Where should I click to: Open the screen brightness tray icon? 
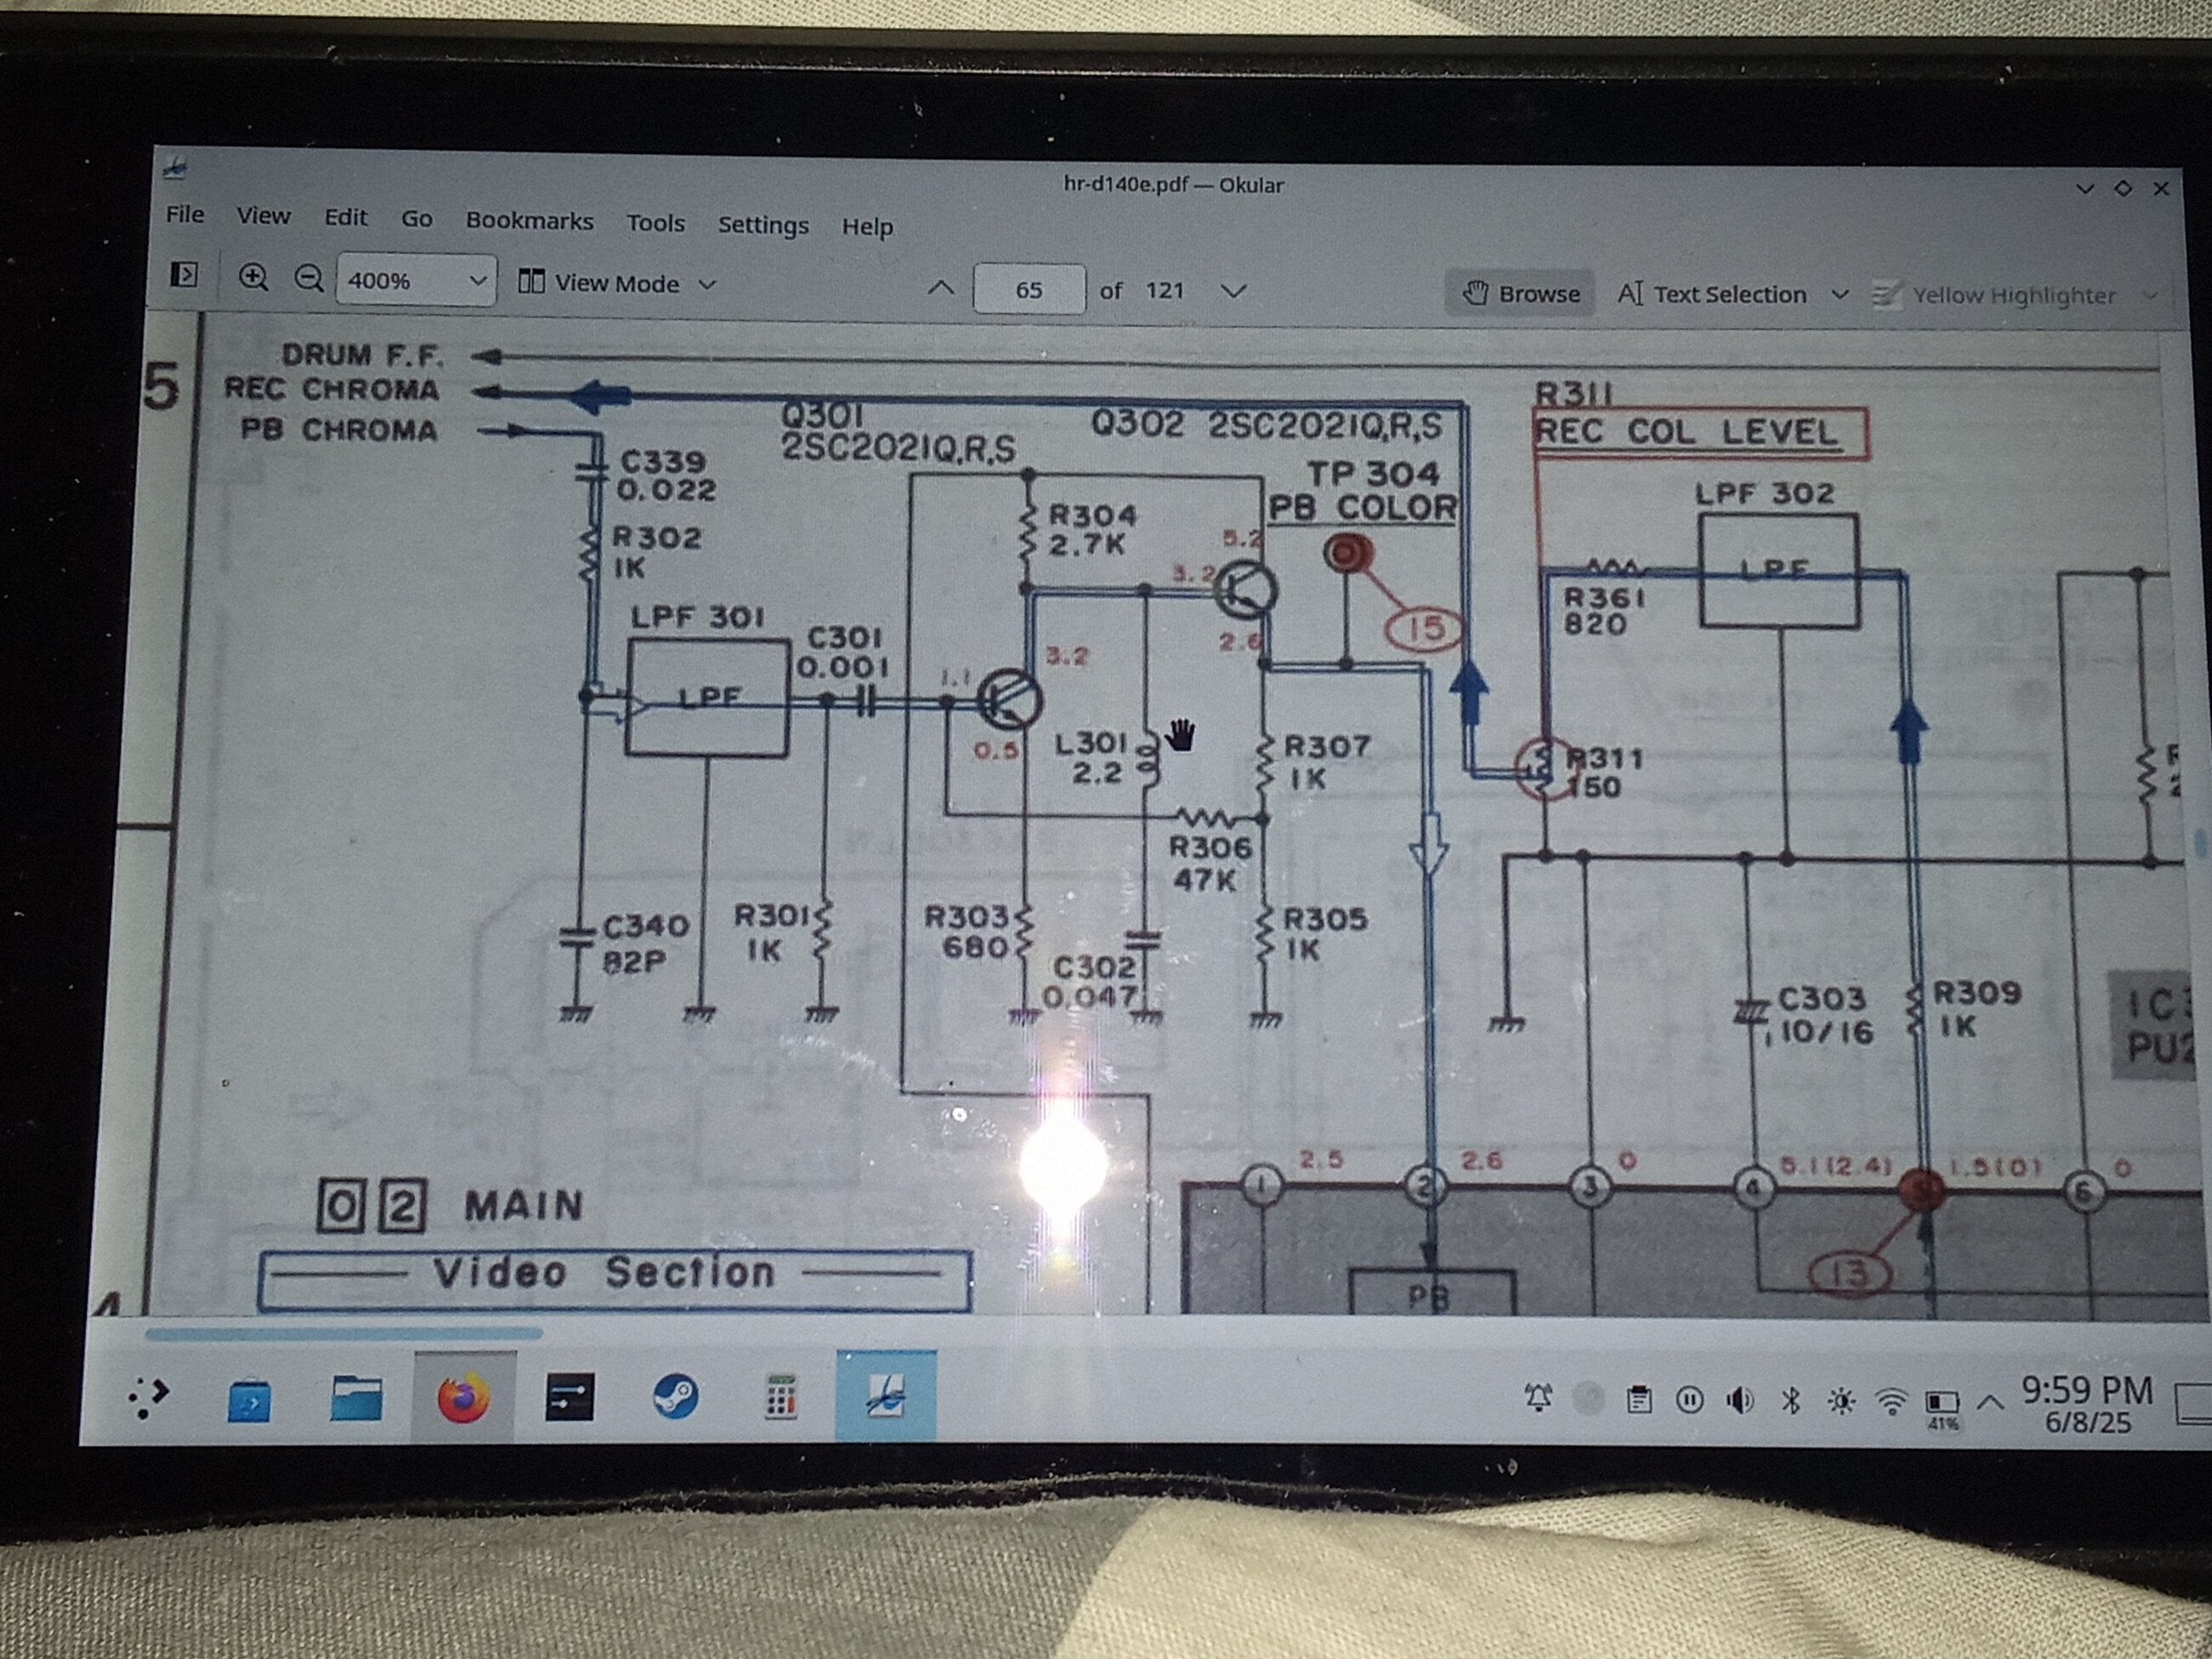1841,1401
